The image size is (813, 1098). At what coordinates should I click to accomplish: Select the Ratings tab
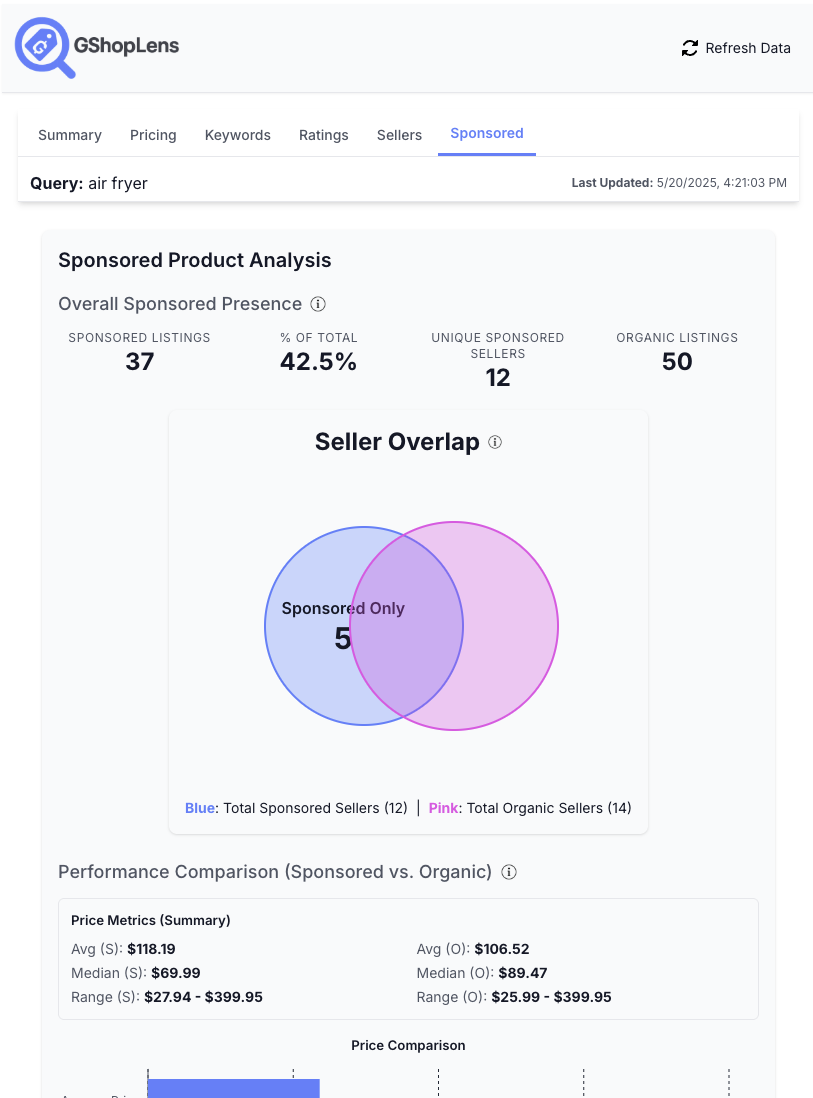click(x=324, y=135)
